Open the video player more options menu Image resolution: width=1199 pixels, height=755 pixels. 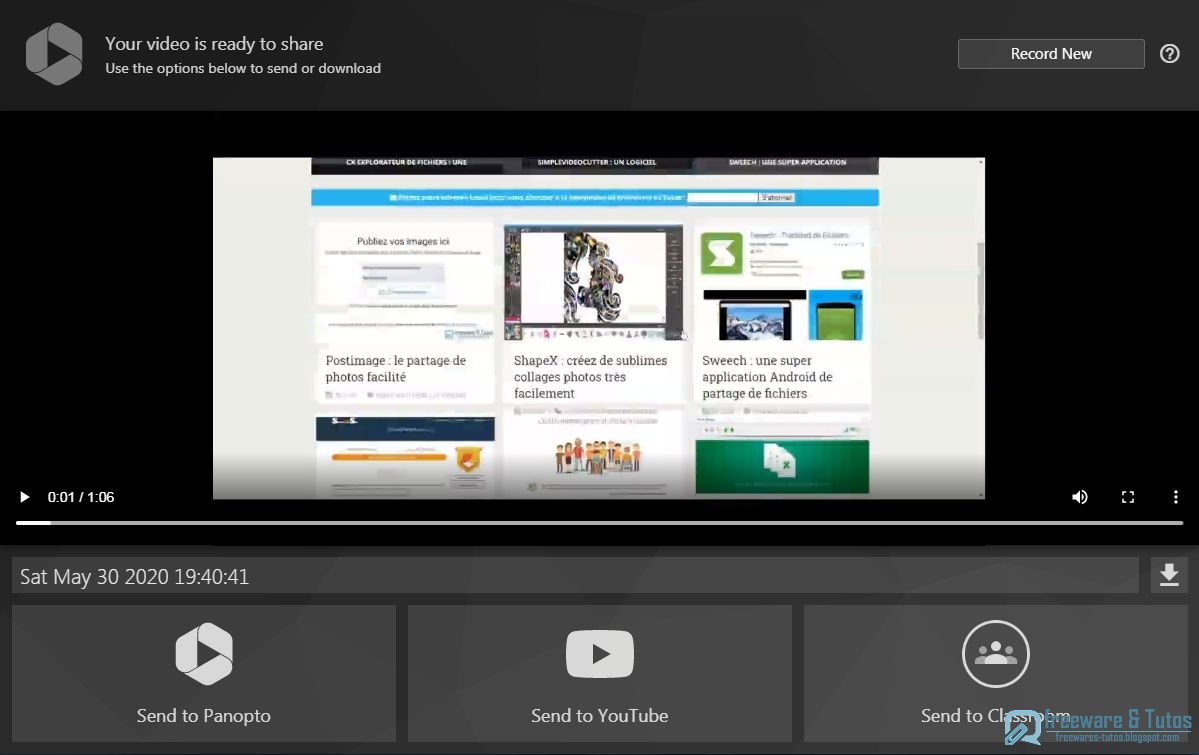(1175, 497)
